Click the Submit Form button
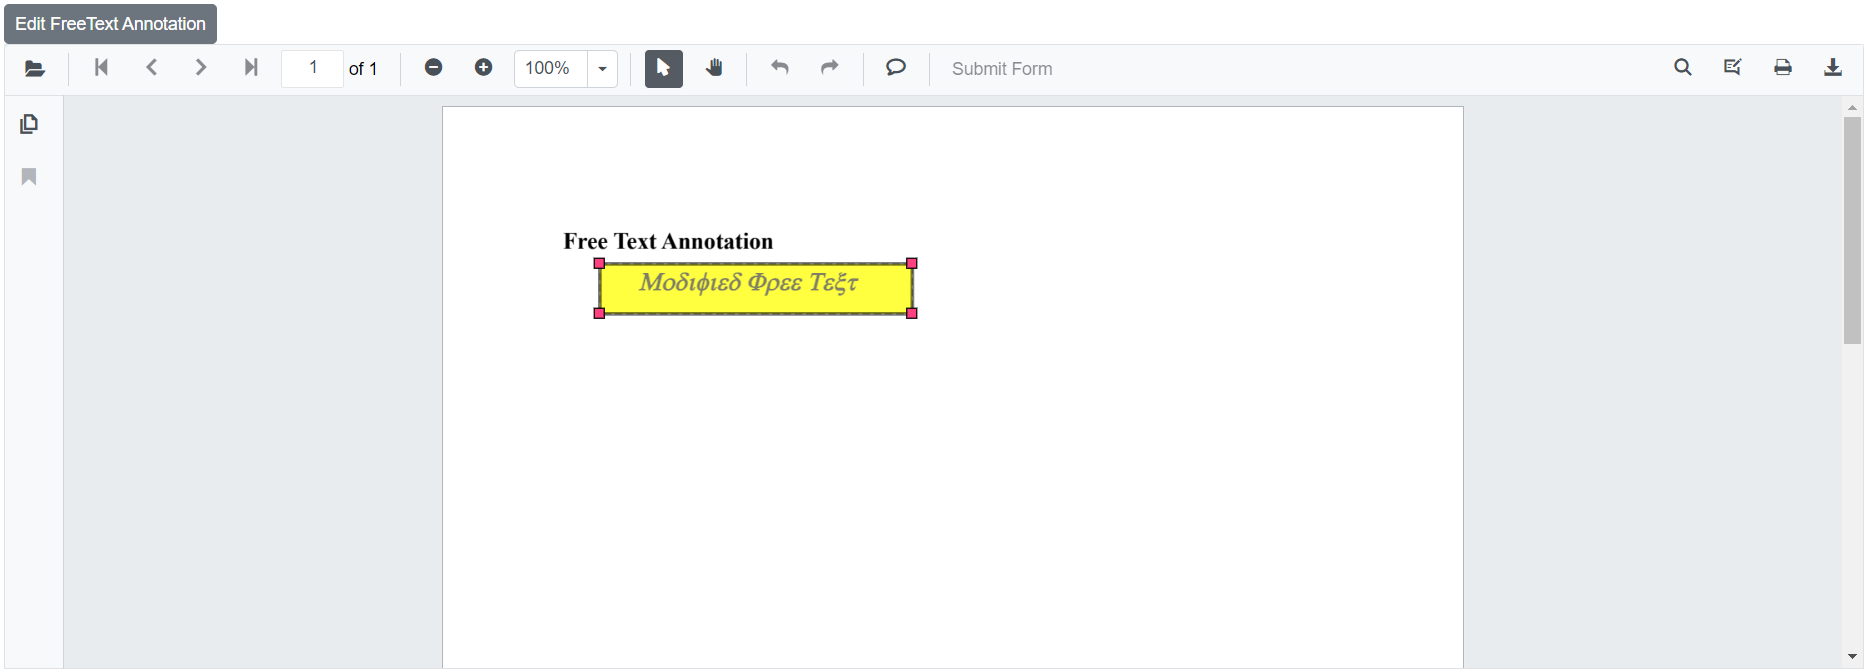Image resolution: width=1865 pixels, height=671 pixels. [1001, 69]
